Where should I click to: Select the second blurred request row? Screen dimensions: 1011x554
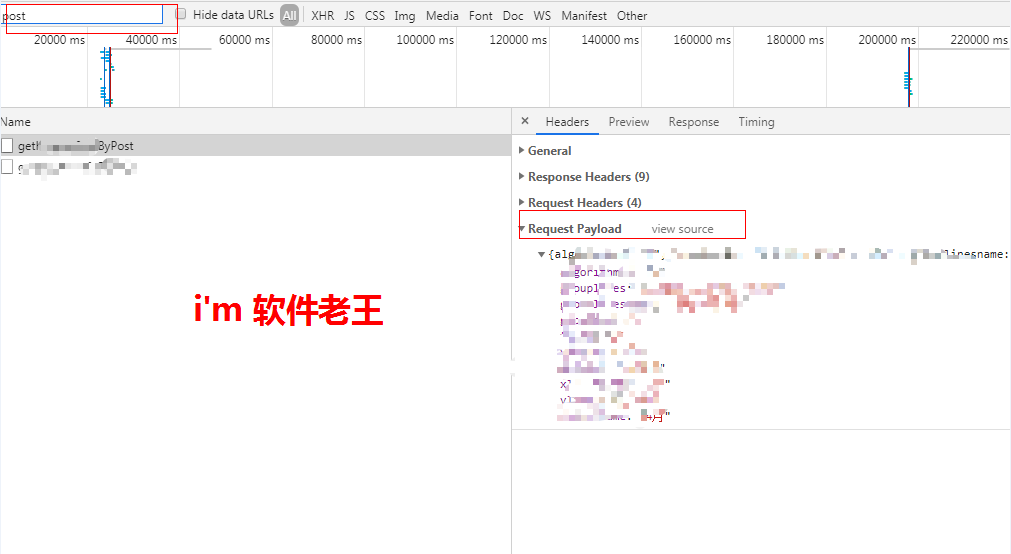point(255,167)
